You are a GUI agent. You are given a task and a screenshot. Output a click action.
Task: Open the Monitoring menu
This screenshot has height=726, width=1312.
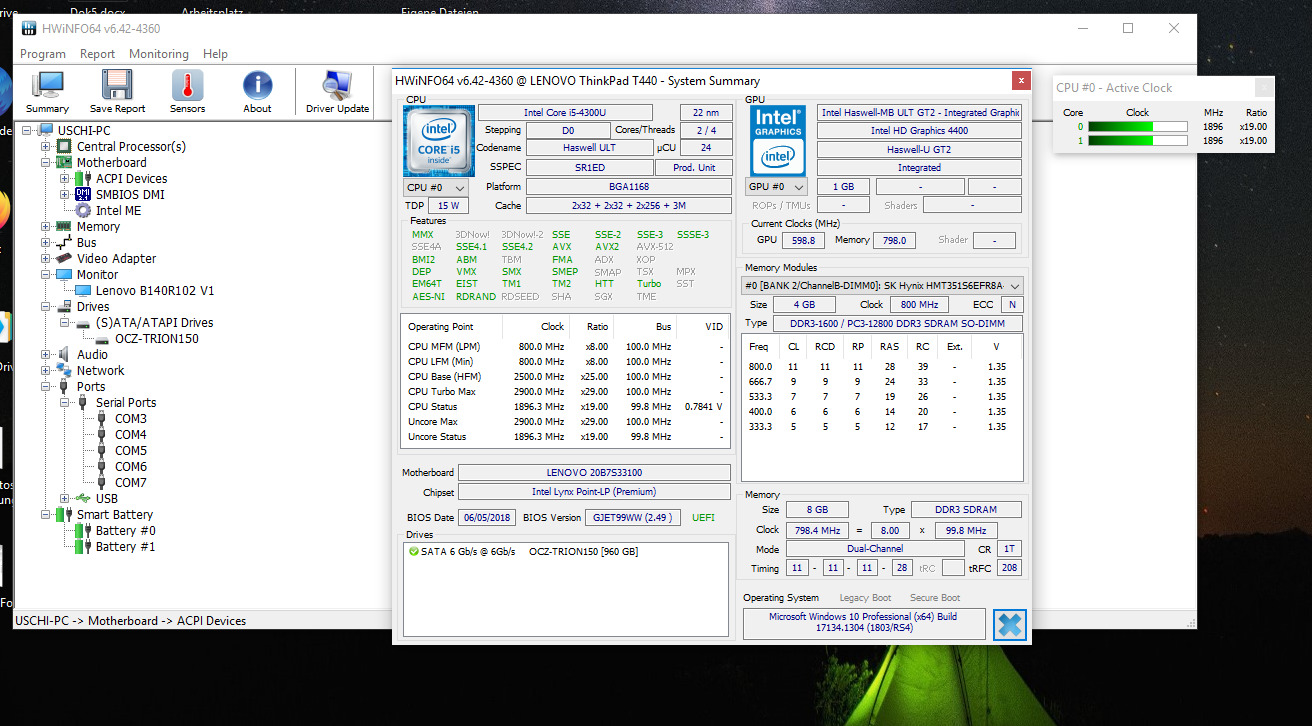tap(158, 54)
